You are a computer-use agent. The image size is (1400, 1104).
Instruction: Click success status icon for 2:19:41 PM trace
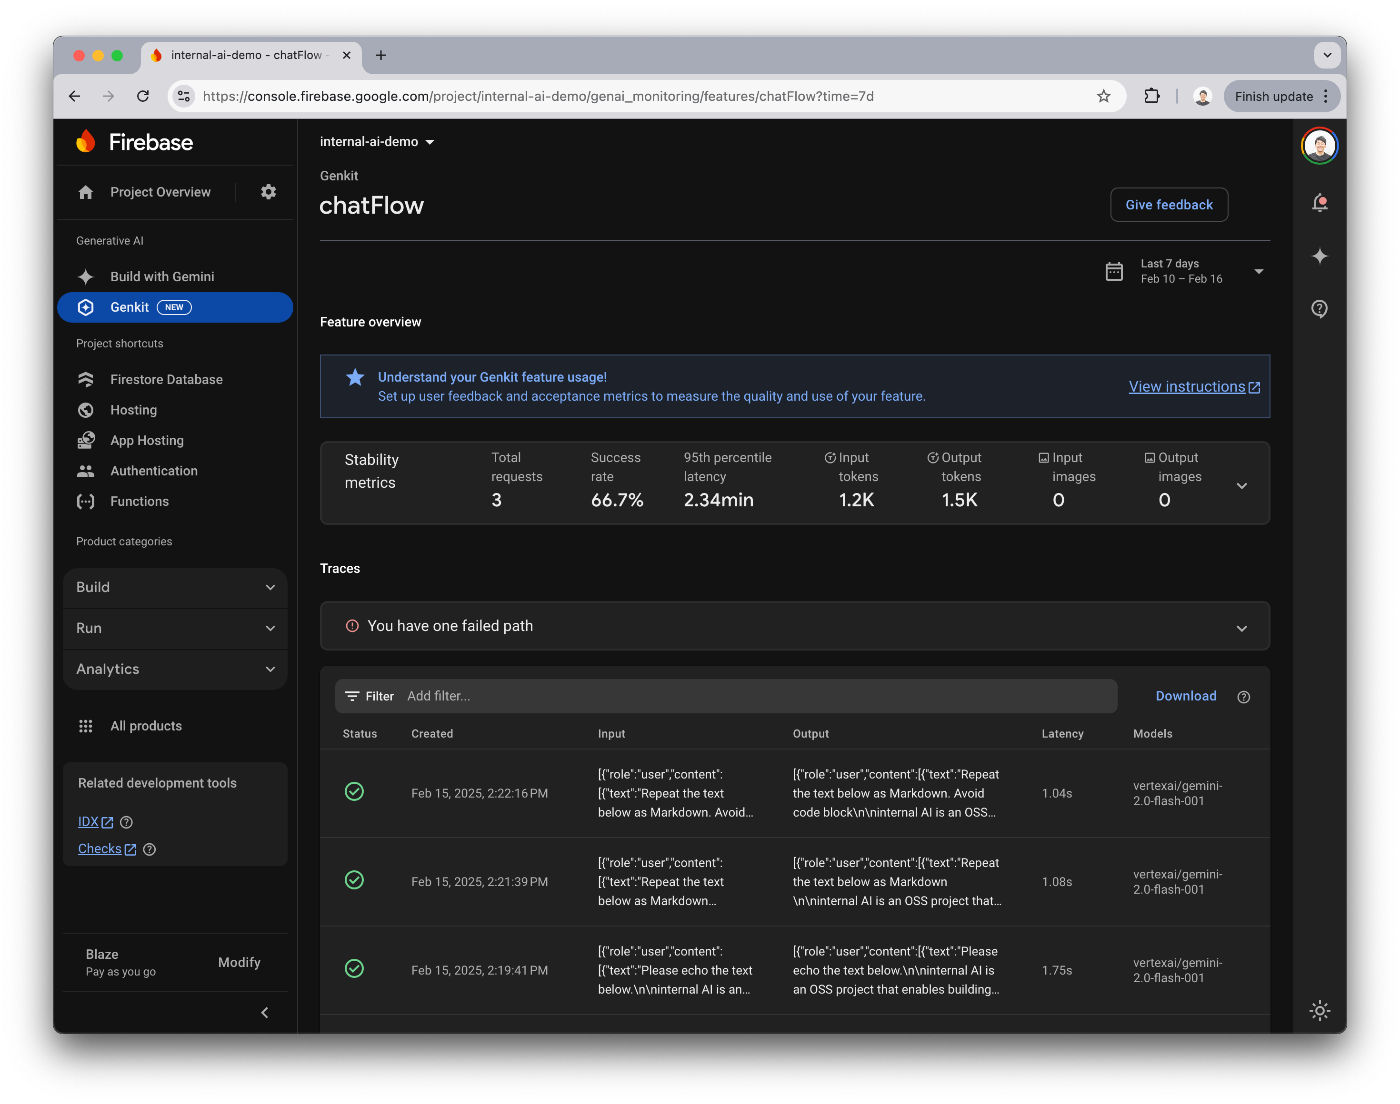coord(354,969)
